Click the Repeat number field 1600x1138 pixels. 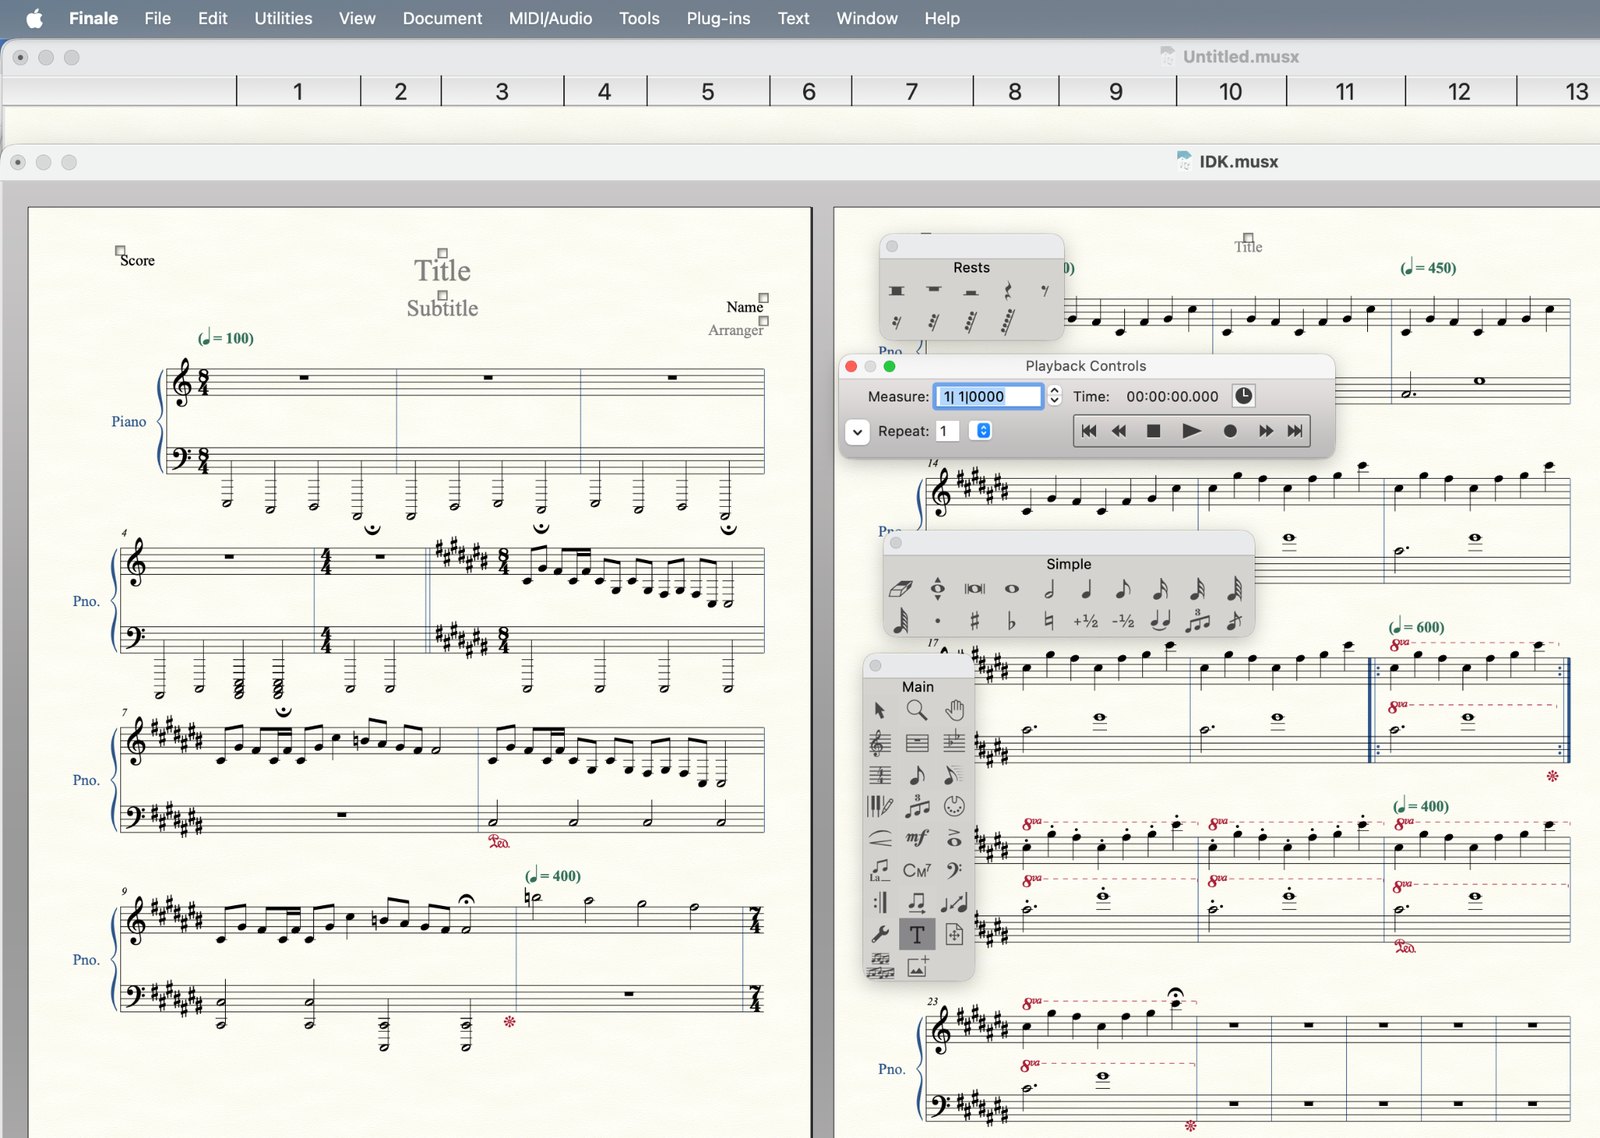click(947, 431)
